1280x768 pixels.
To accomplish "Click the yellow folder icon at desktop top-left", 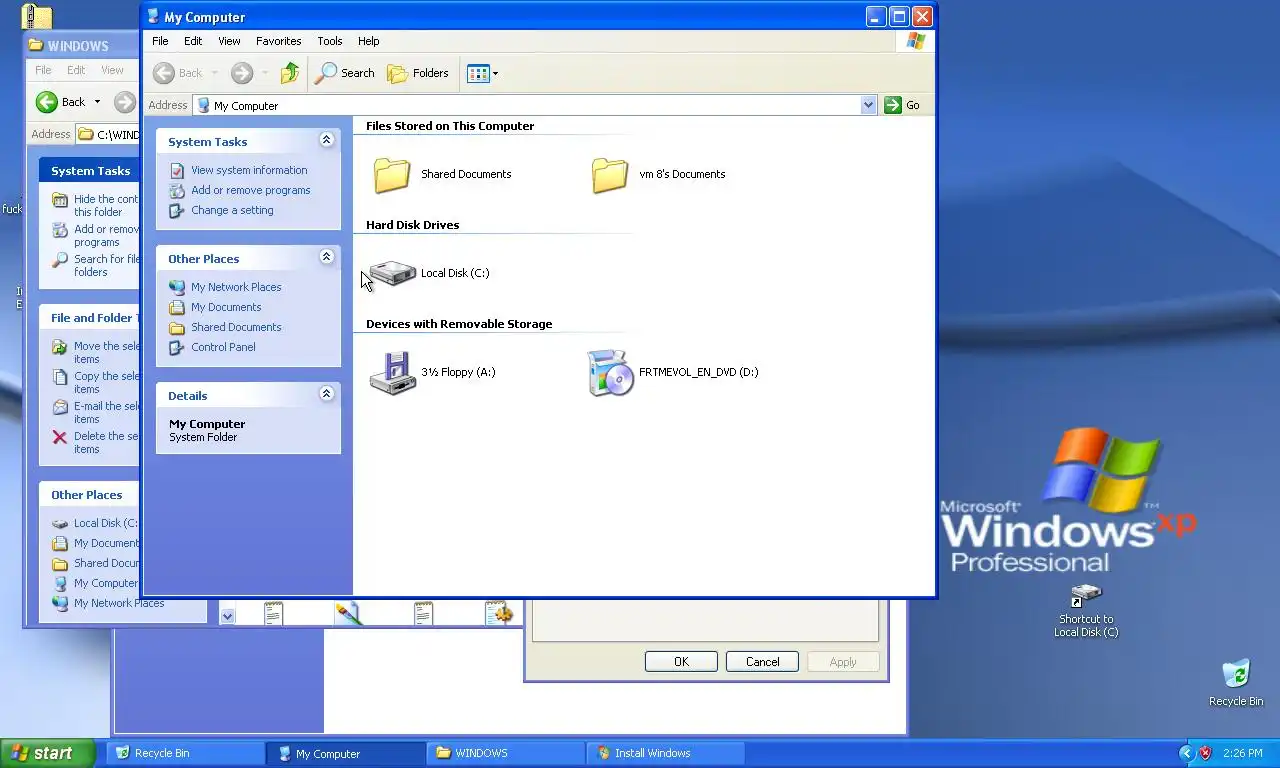I will click(37, 15).
